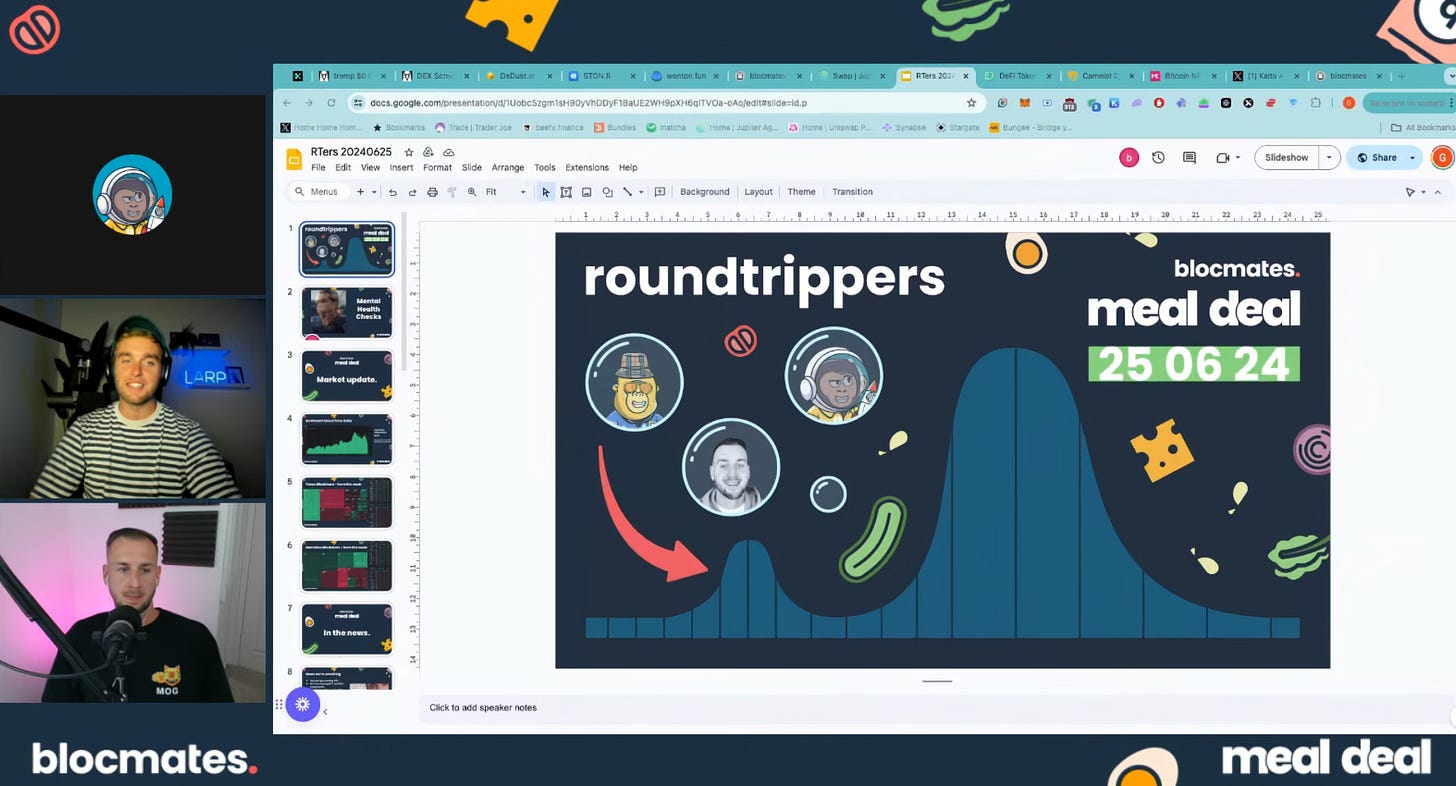Open version history clock icon
Viewport: 1456px width, 786px height.
tap(1158, 157)
